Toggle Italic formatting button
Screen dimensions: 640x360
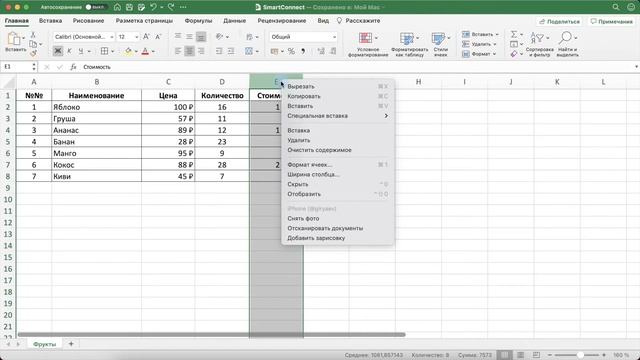point(69,51)
